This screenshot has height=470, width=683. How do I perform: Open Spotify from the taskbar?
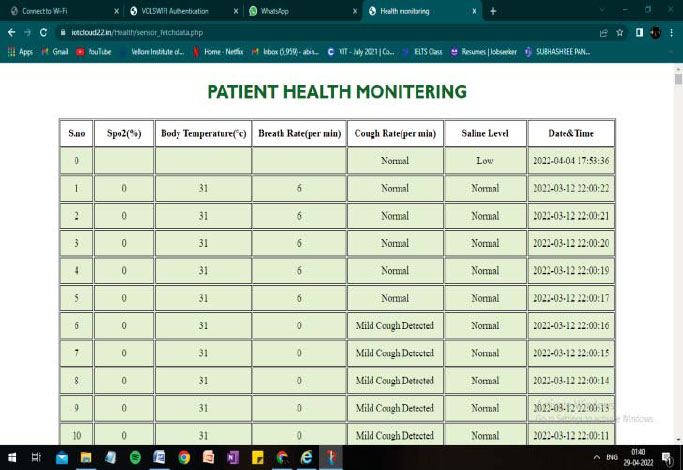coord(136,457)
